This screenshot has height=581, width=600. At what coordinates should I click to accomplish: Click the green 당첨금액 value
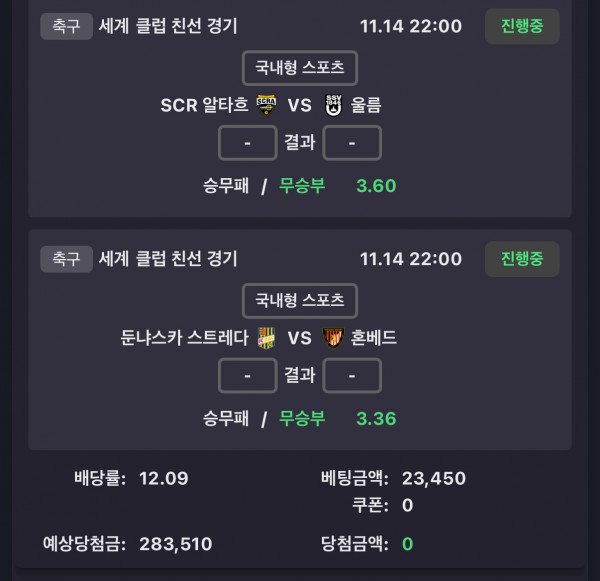coord(407,544)
